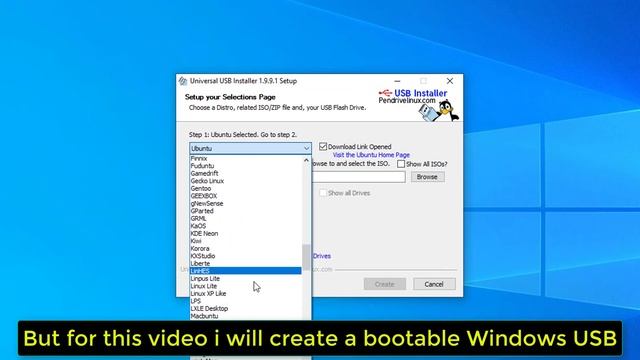This screenshot has width=640, height=360.
Task: Click the Universal USB Installer title icon
Action: coord(183,81)
